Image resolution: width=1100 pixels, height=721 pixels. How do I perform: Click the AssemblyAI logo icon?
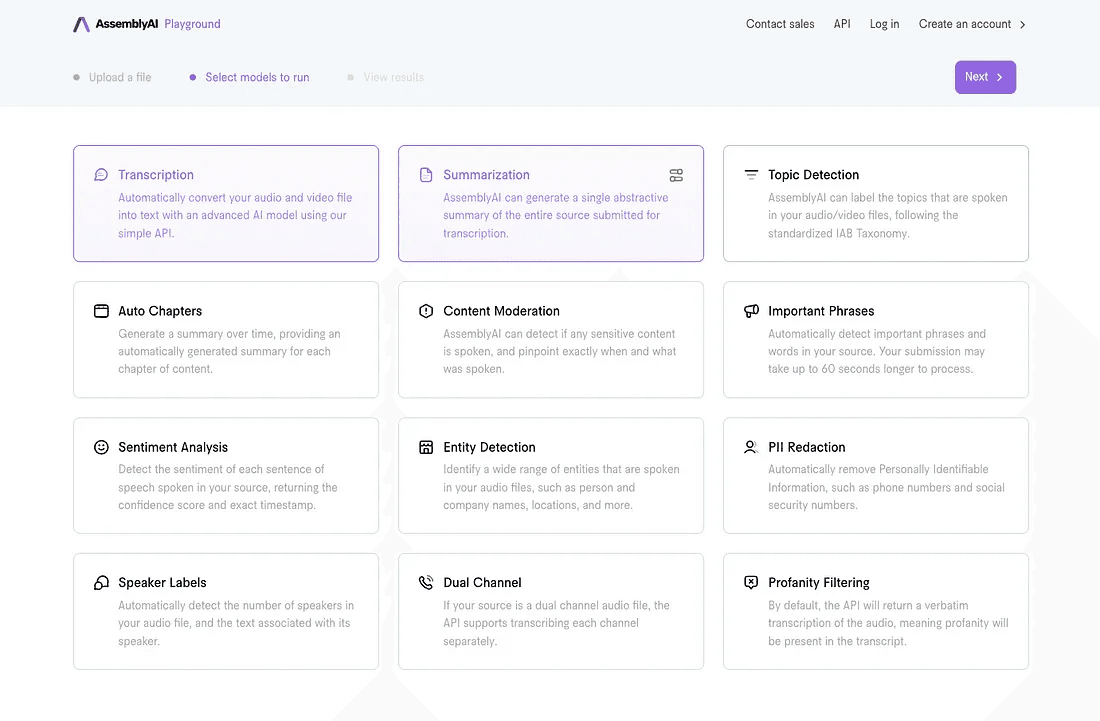coord(81,25)
